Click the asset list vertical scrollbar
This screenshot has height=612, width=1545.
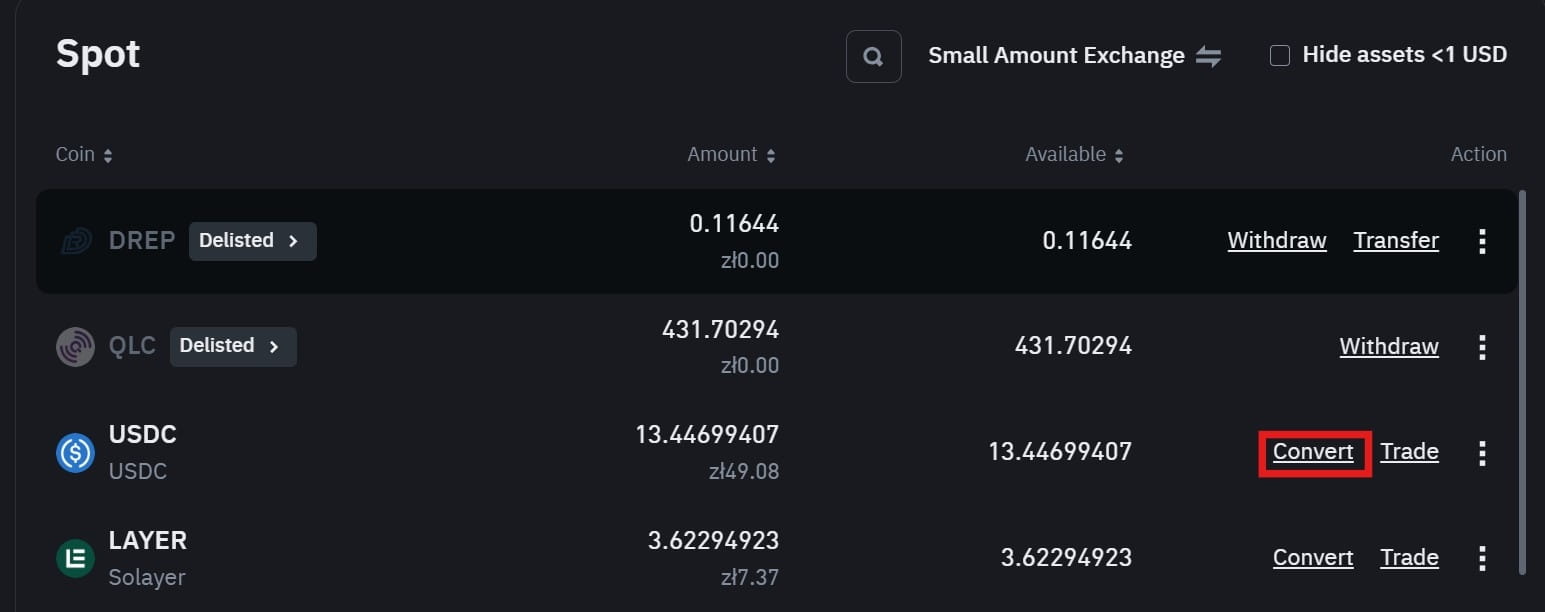tap(1523, 383)
